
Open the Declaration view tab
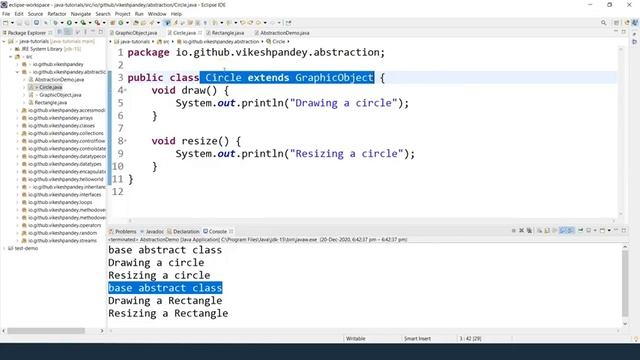(x=183, y=231)
